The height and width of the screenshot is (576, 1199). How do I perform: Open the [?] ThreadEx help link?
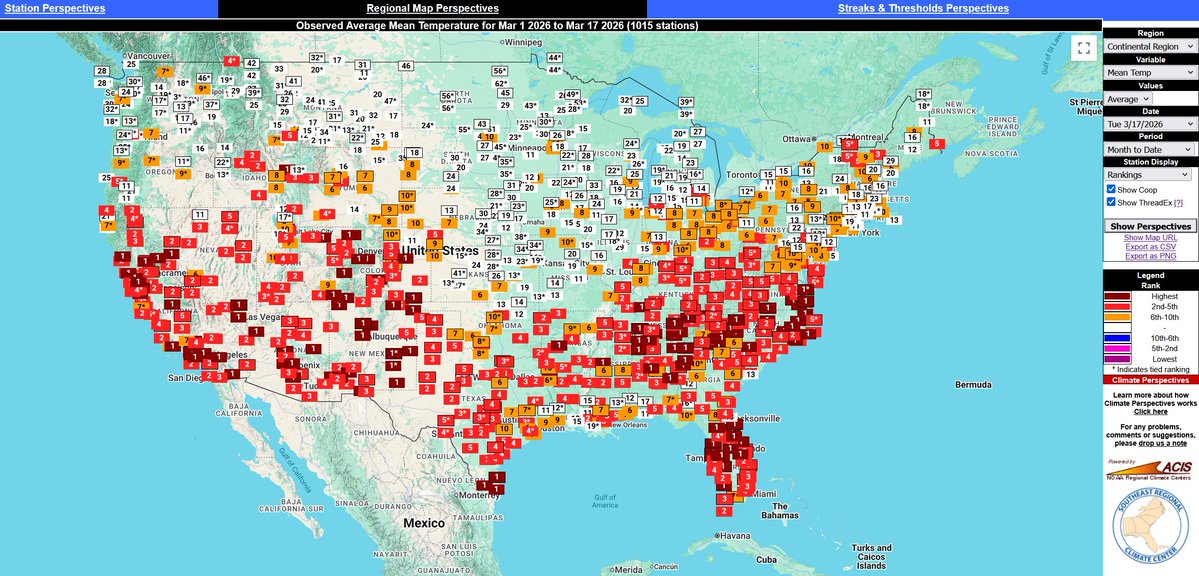coord(1179,202)
